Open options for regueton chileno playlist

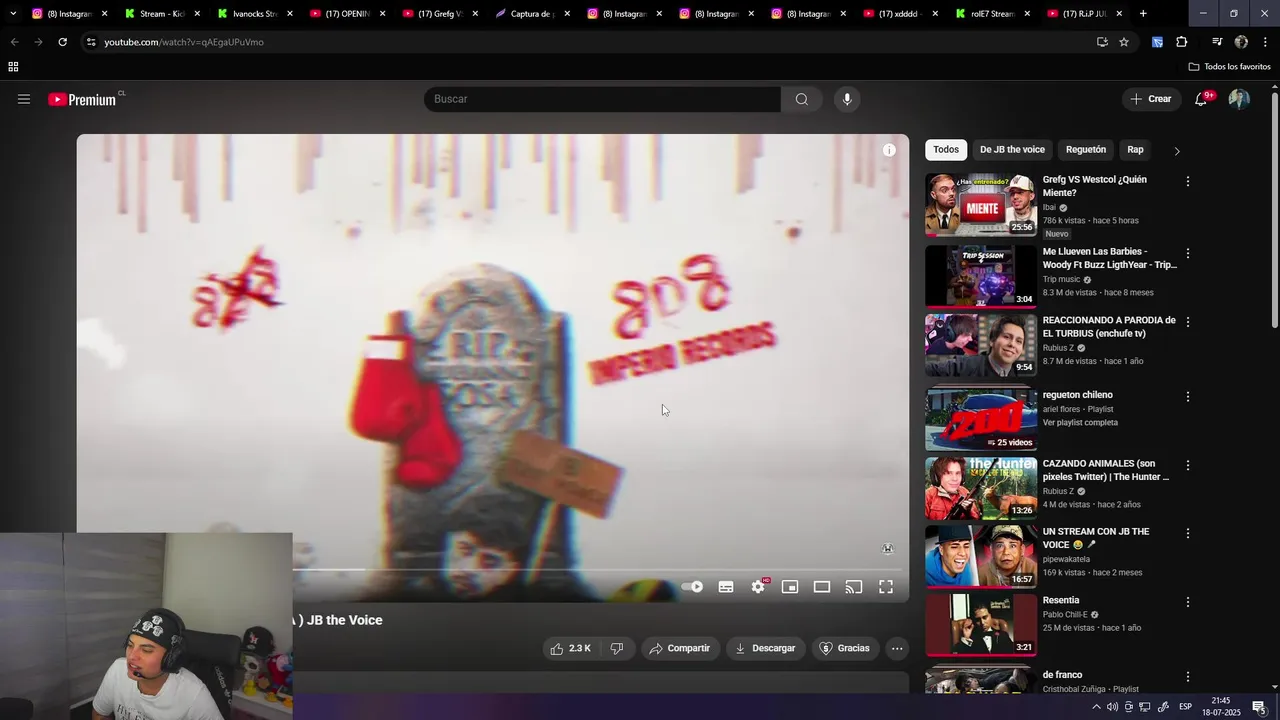pyautogui.click(x=1188, y=397)
